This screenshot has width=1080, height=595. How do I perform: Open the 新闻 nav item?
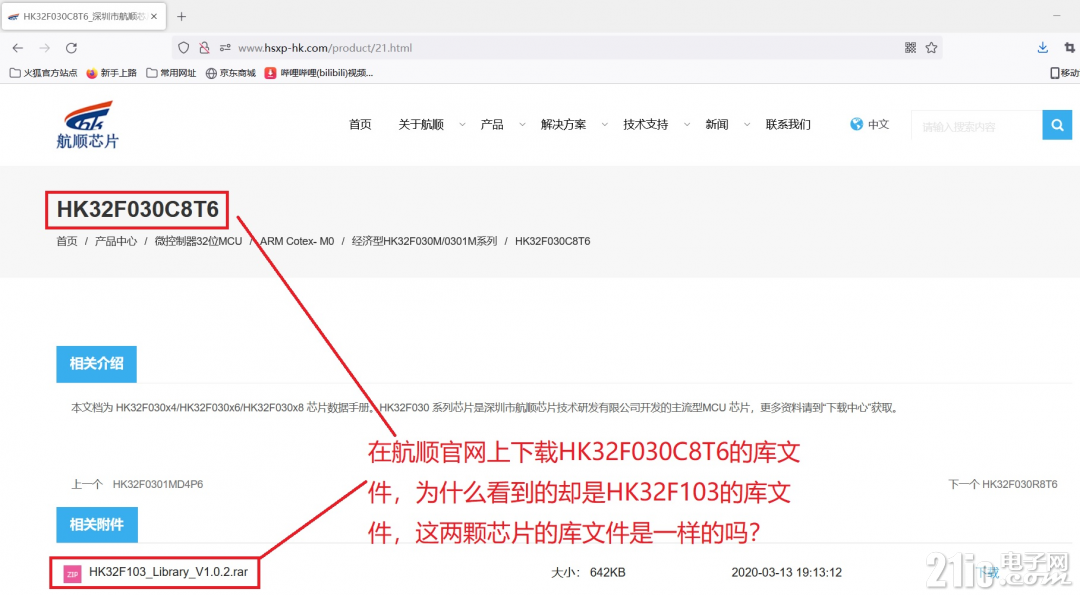717,125
